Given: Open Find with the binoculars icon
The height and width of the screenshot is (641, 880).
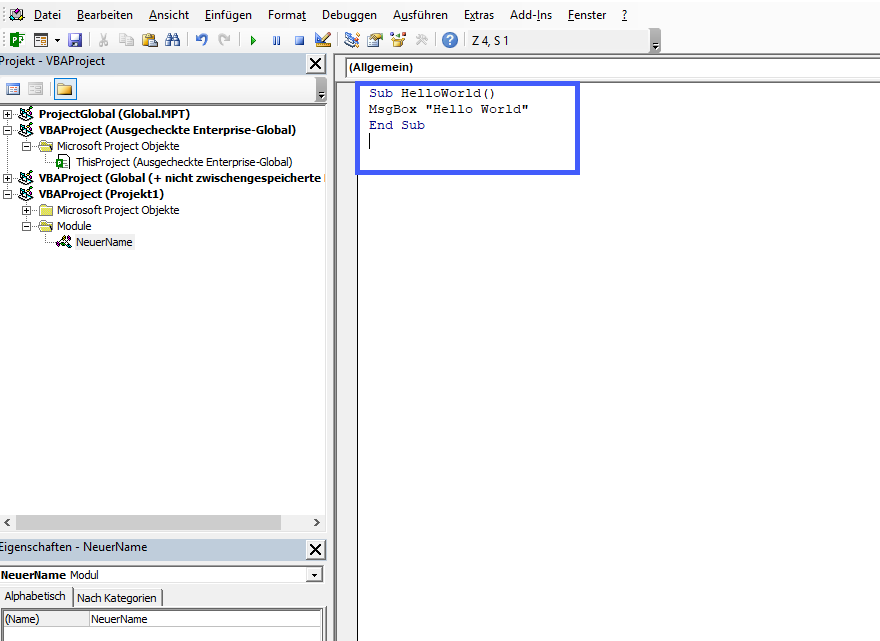Looking at the screenshot, I should click(173, 40).
